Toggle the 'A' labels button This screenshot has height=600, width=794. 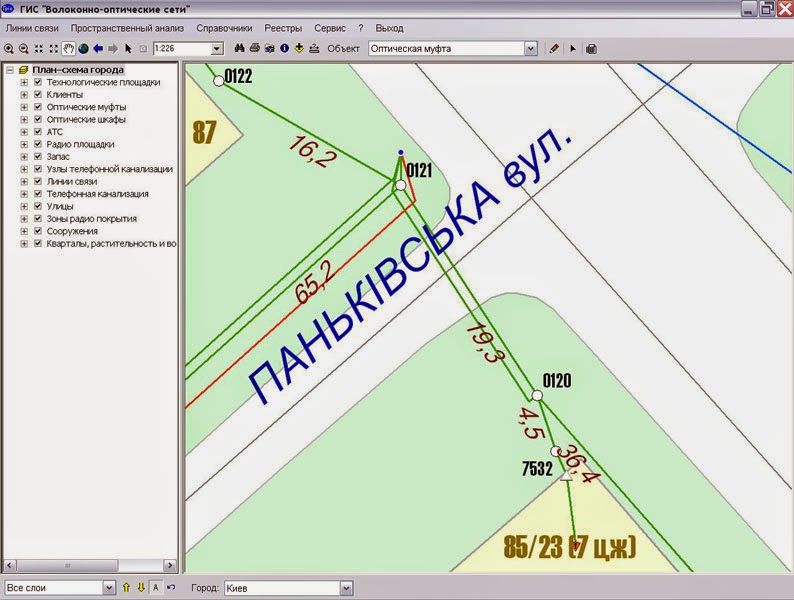156,587
